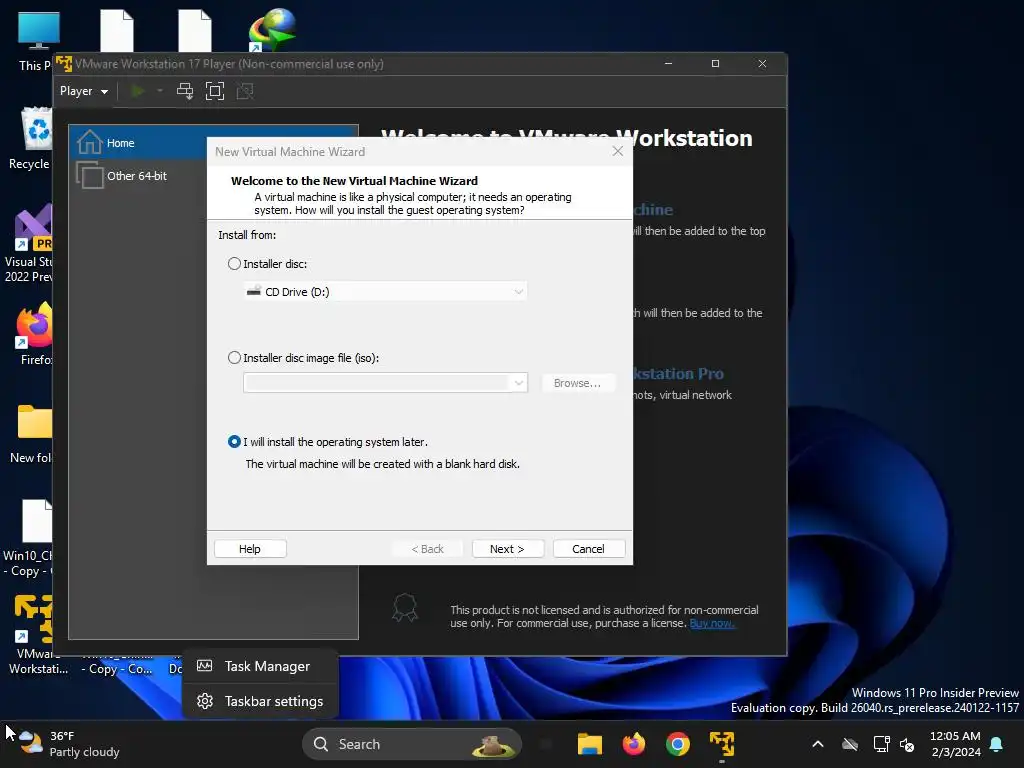The image size is (1024, 768).
Task: Select the Win10 Copy file desktop icon
Action: point(29,538)
